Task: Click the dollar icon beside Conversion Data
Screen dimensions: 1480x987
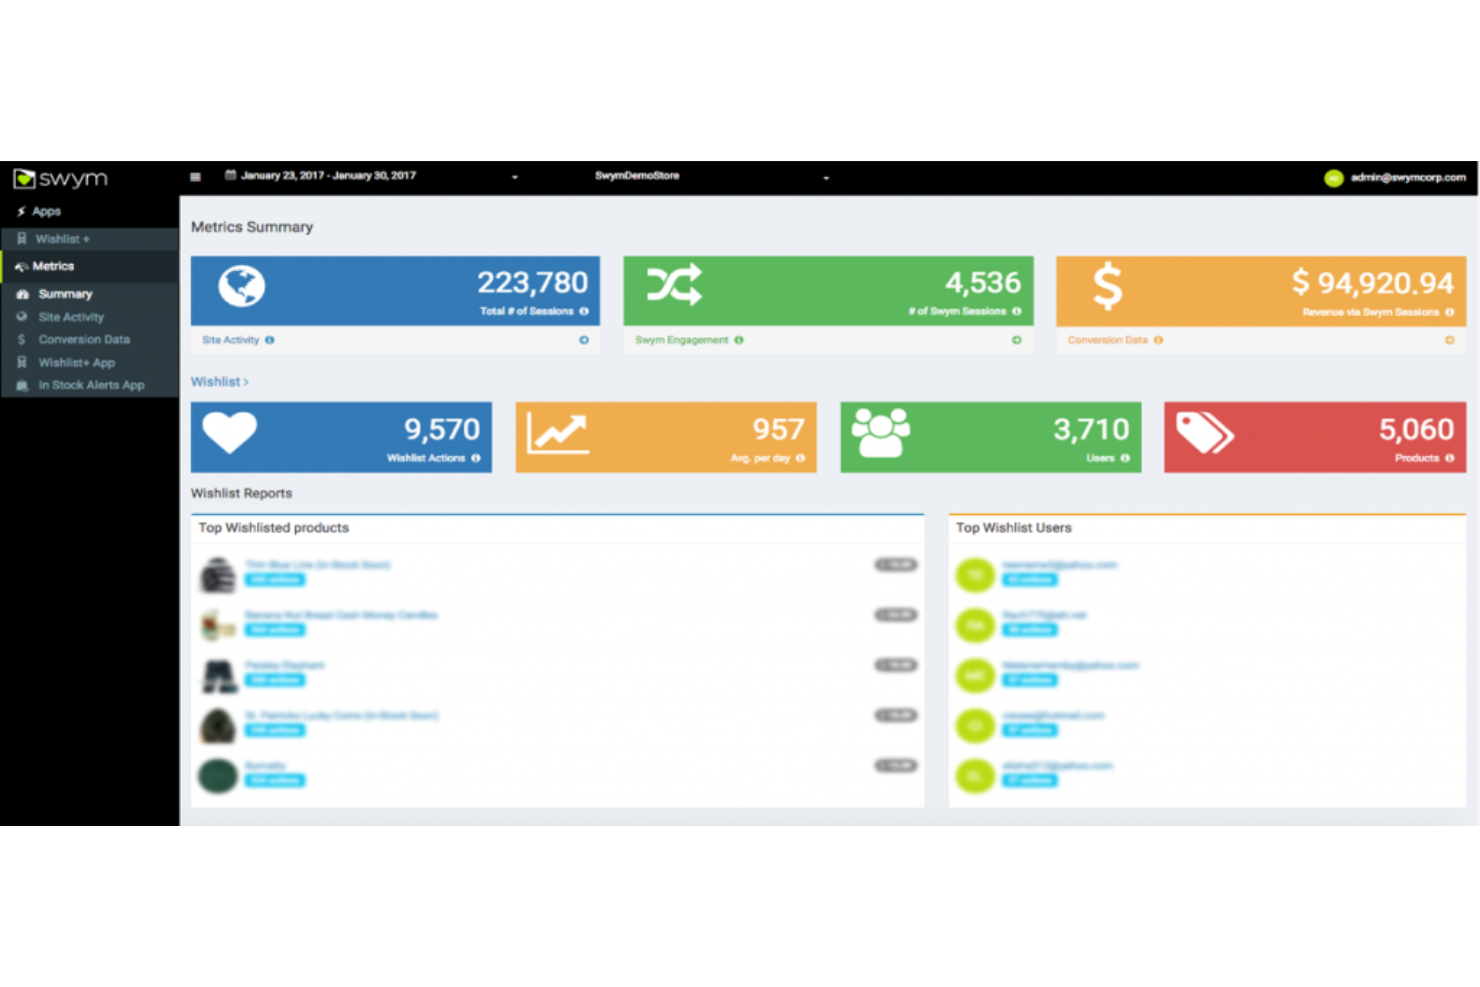Action: (x=21, y=339)
